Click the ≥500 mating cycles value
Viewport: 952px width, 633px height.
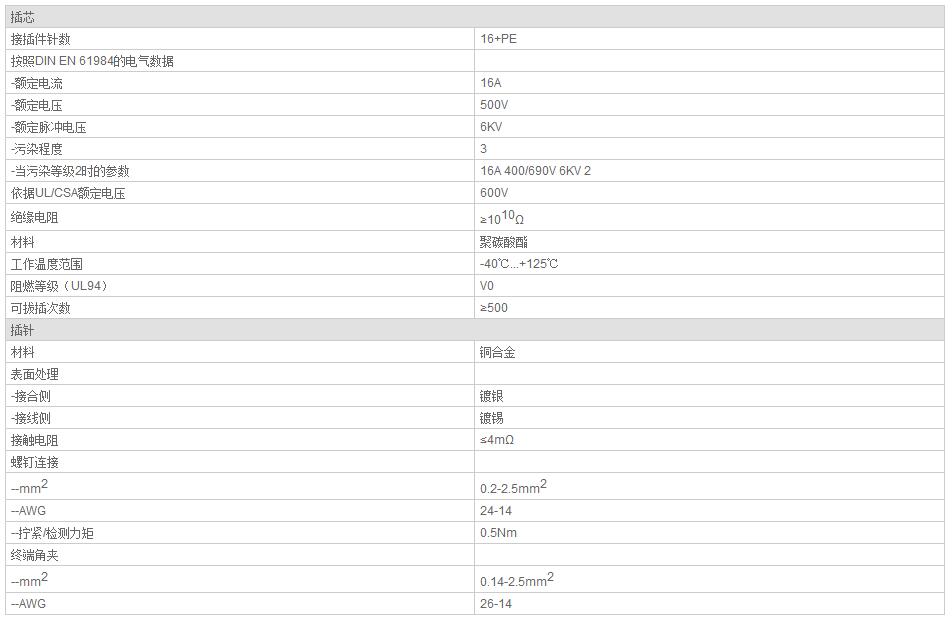point(494,308)
